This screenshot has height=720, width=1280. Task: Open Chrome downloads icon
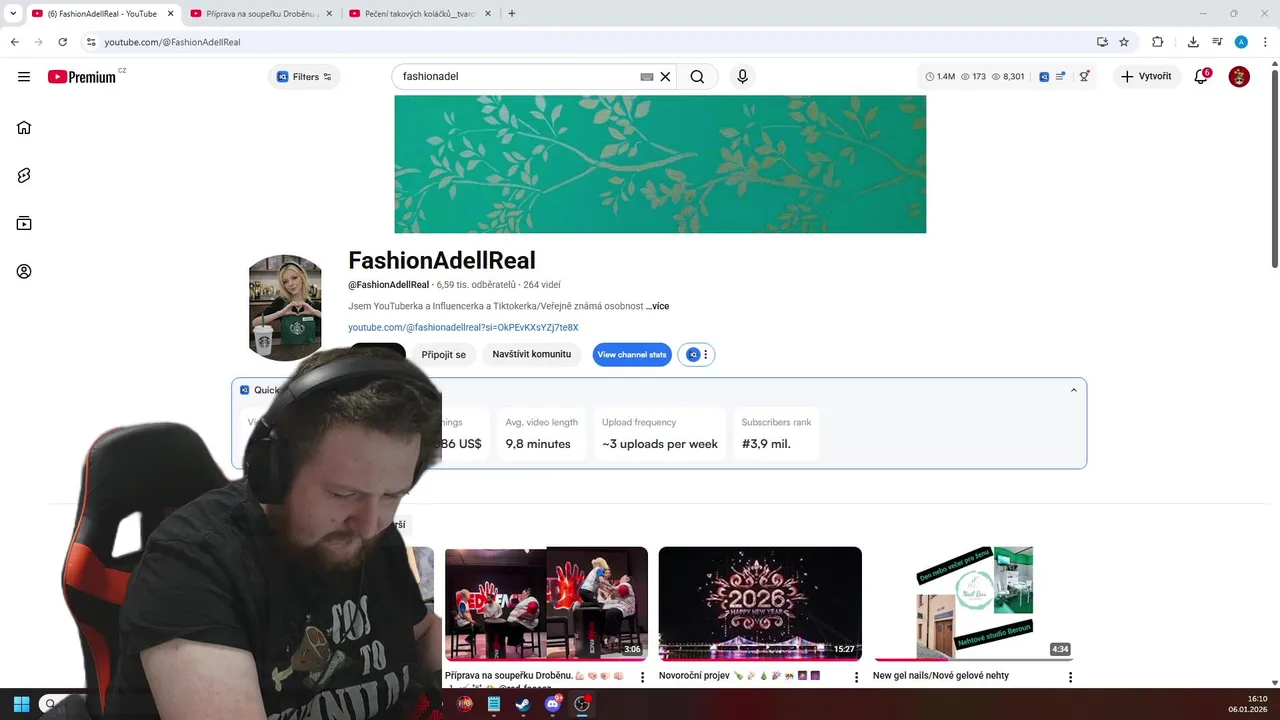[1193, 42]
